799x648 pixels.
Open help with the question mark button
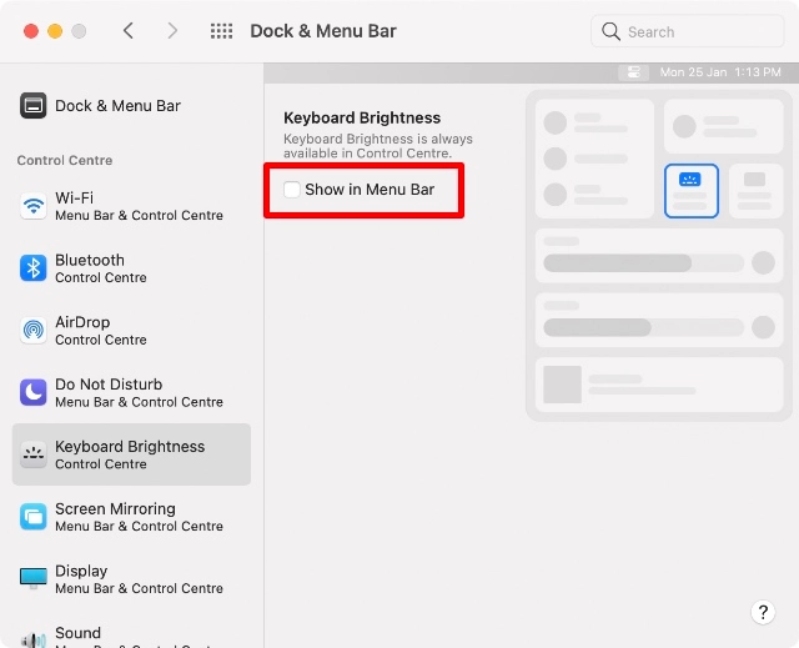coord(762,612)
